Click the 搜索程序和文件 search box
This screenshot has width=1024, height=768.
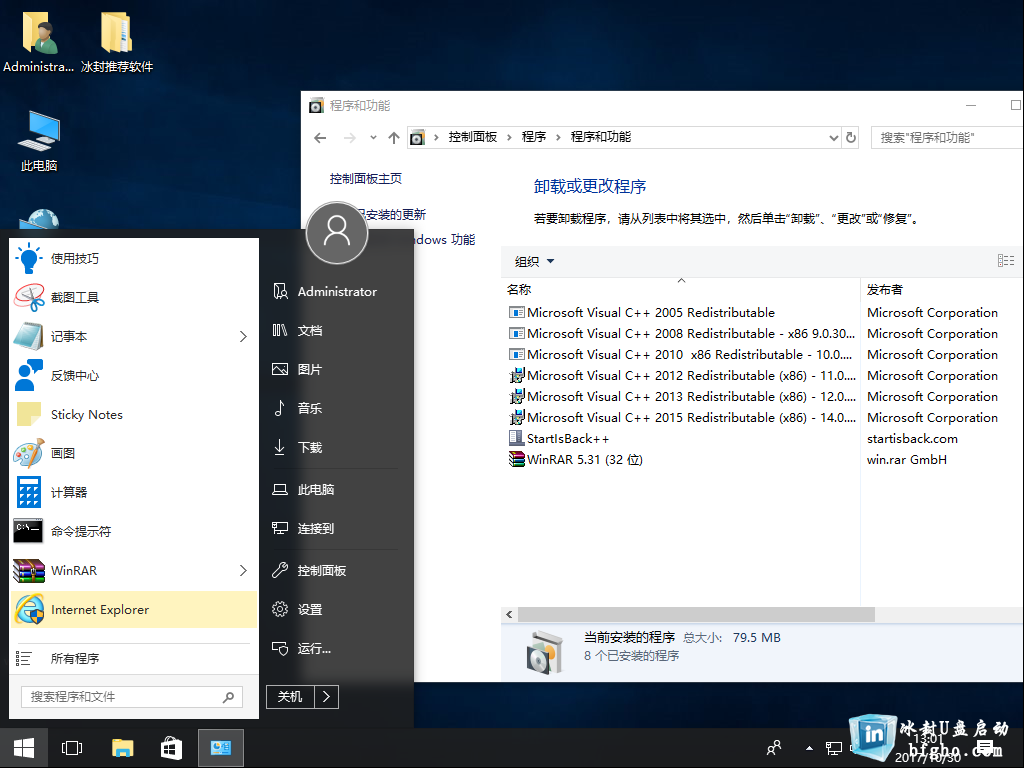132,697
